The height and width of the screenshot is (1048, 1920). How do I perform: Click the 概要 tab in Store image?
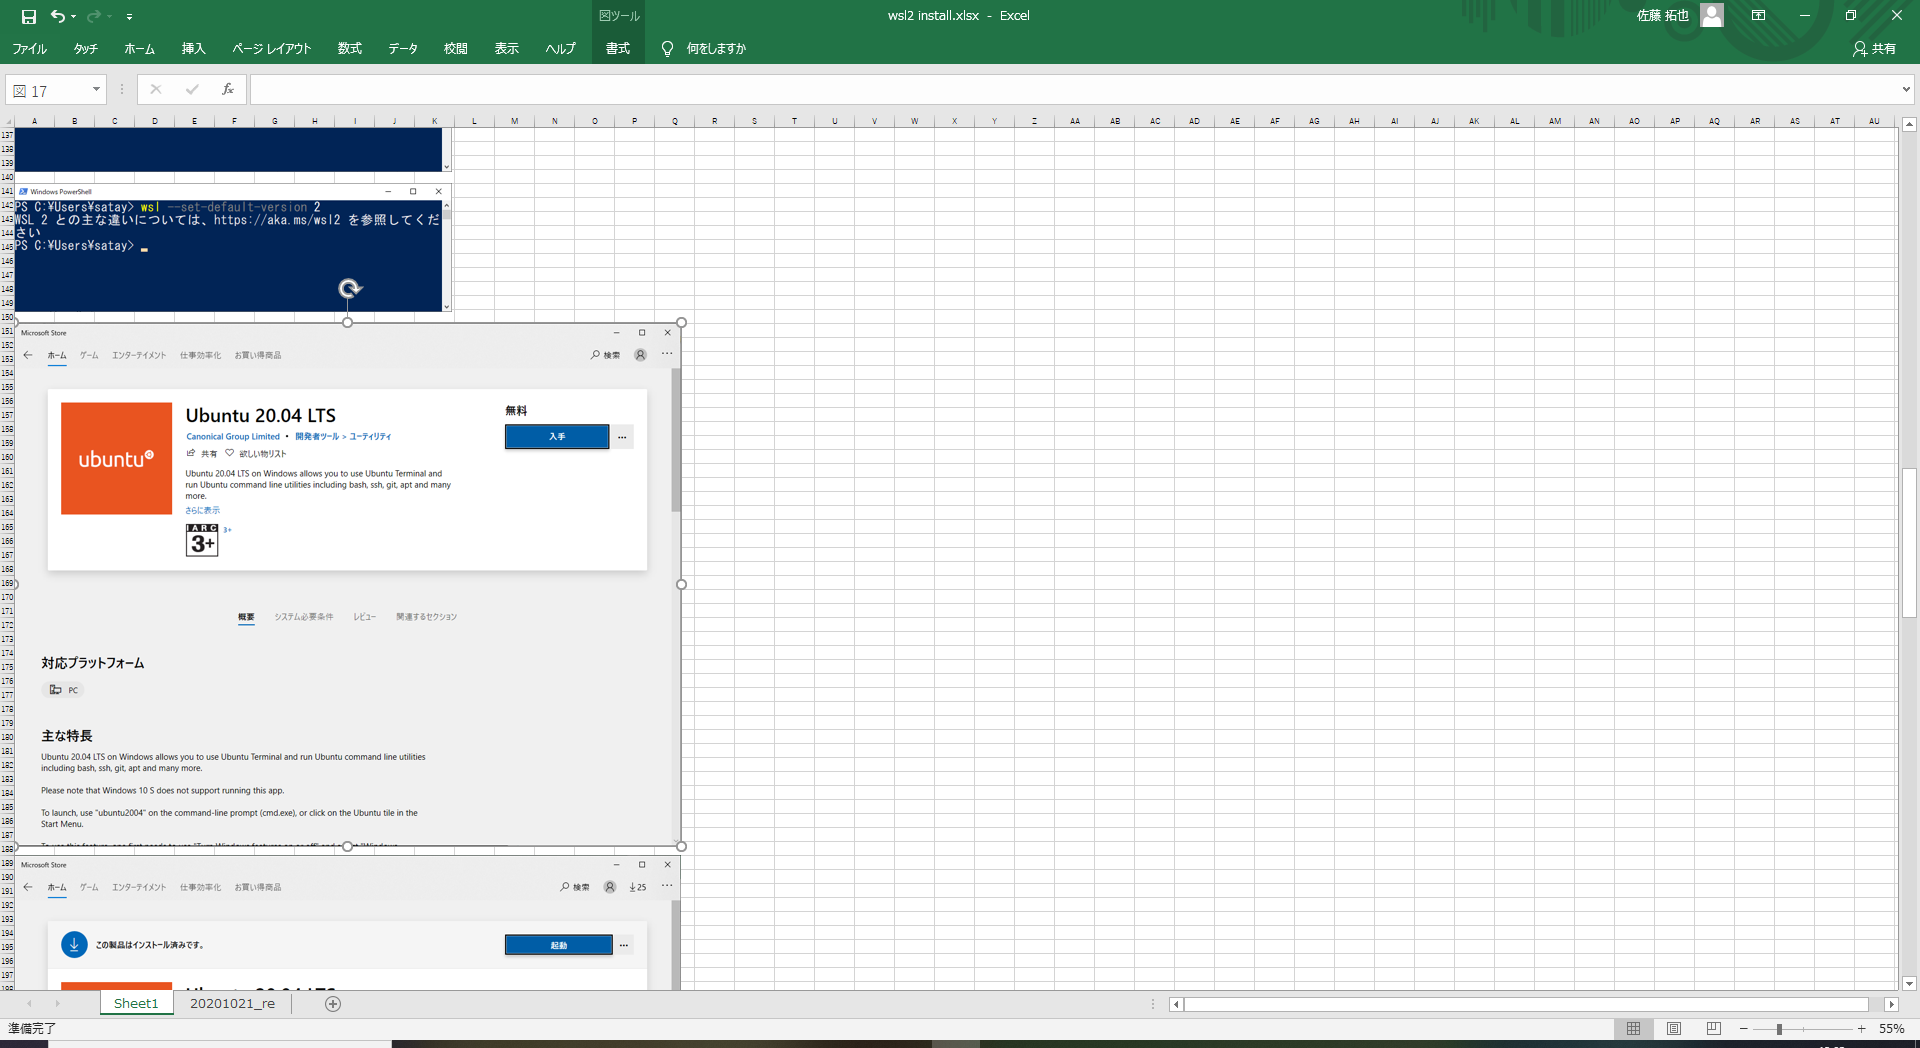coord(246,617)
